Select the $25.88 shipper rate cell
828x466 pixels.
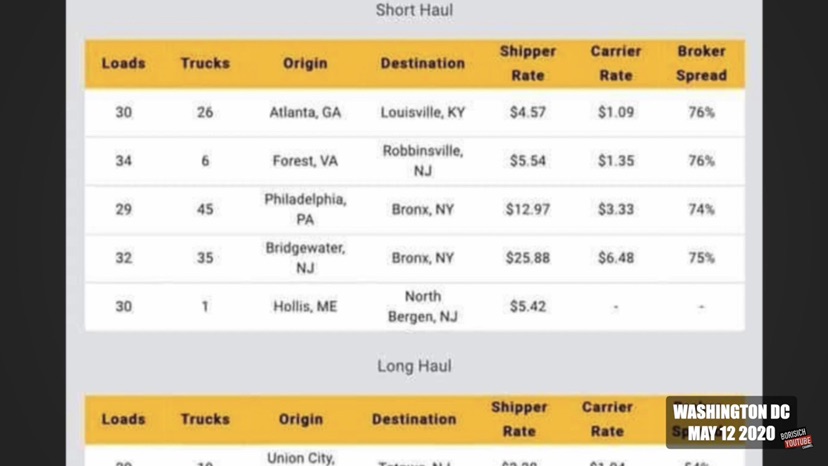[527, 258]
